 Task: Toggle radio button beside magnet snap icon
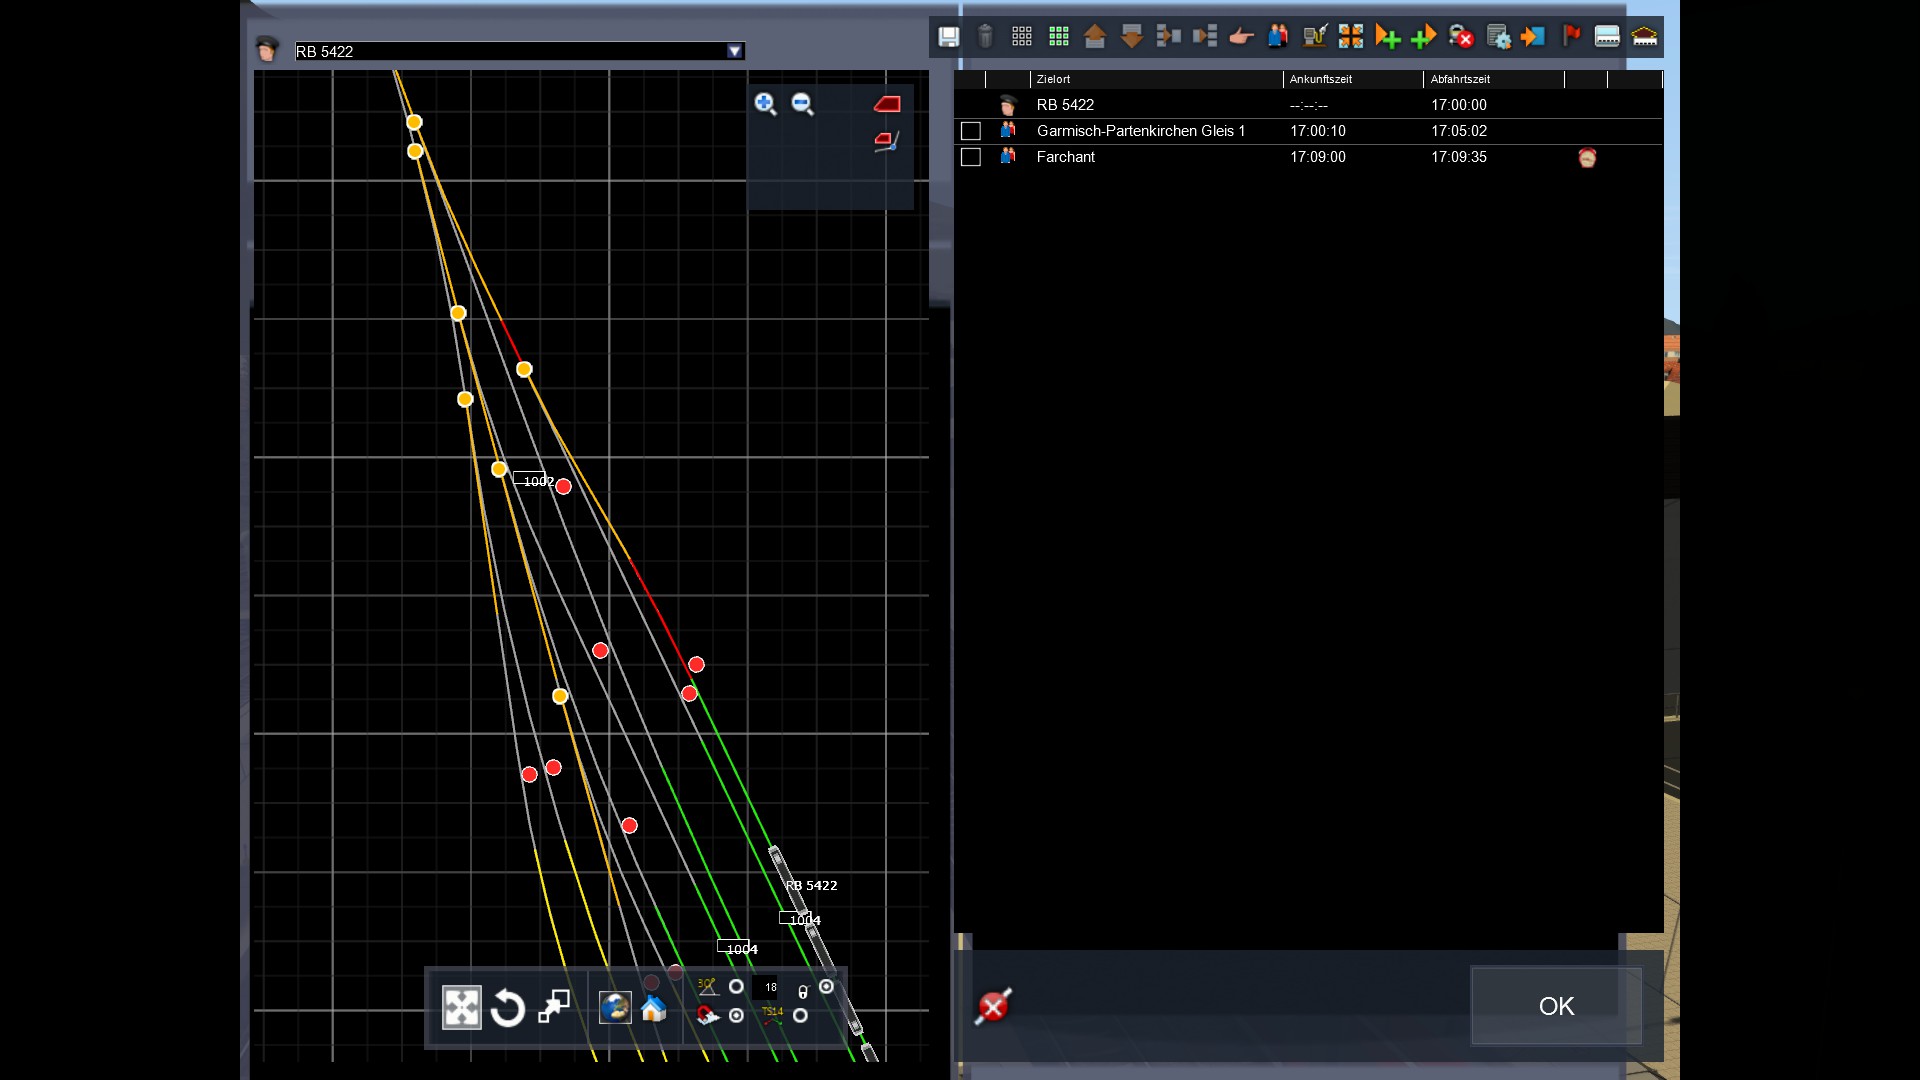point(736,1015)
